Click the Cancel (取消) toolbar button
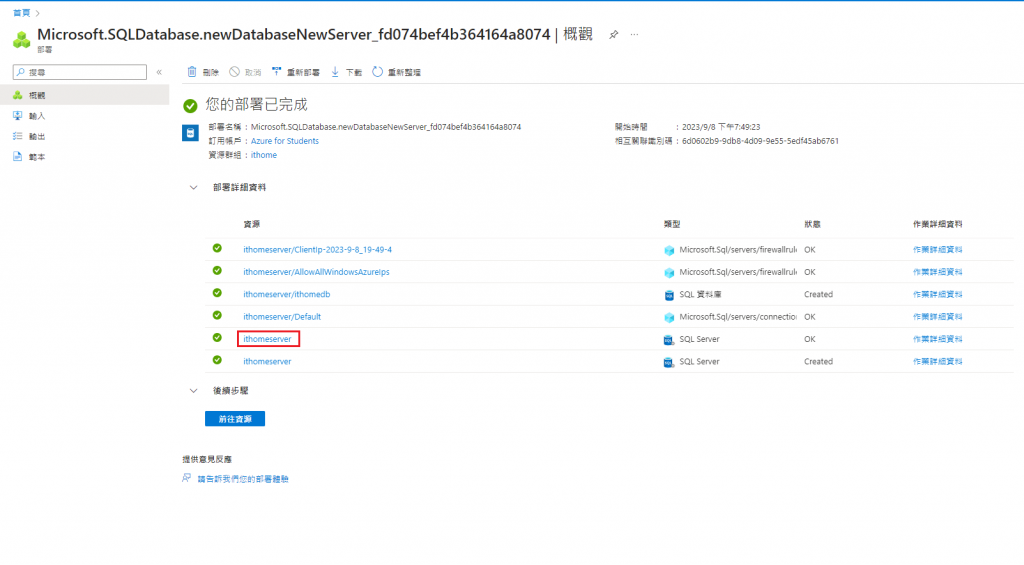Viewport: 1024px width, 565px height. [x=245, y=72]
